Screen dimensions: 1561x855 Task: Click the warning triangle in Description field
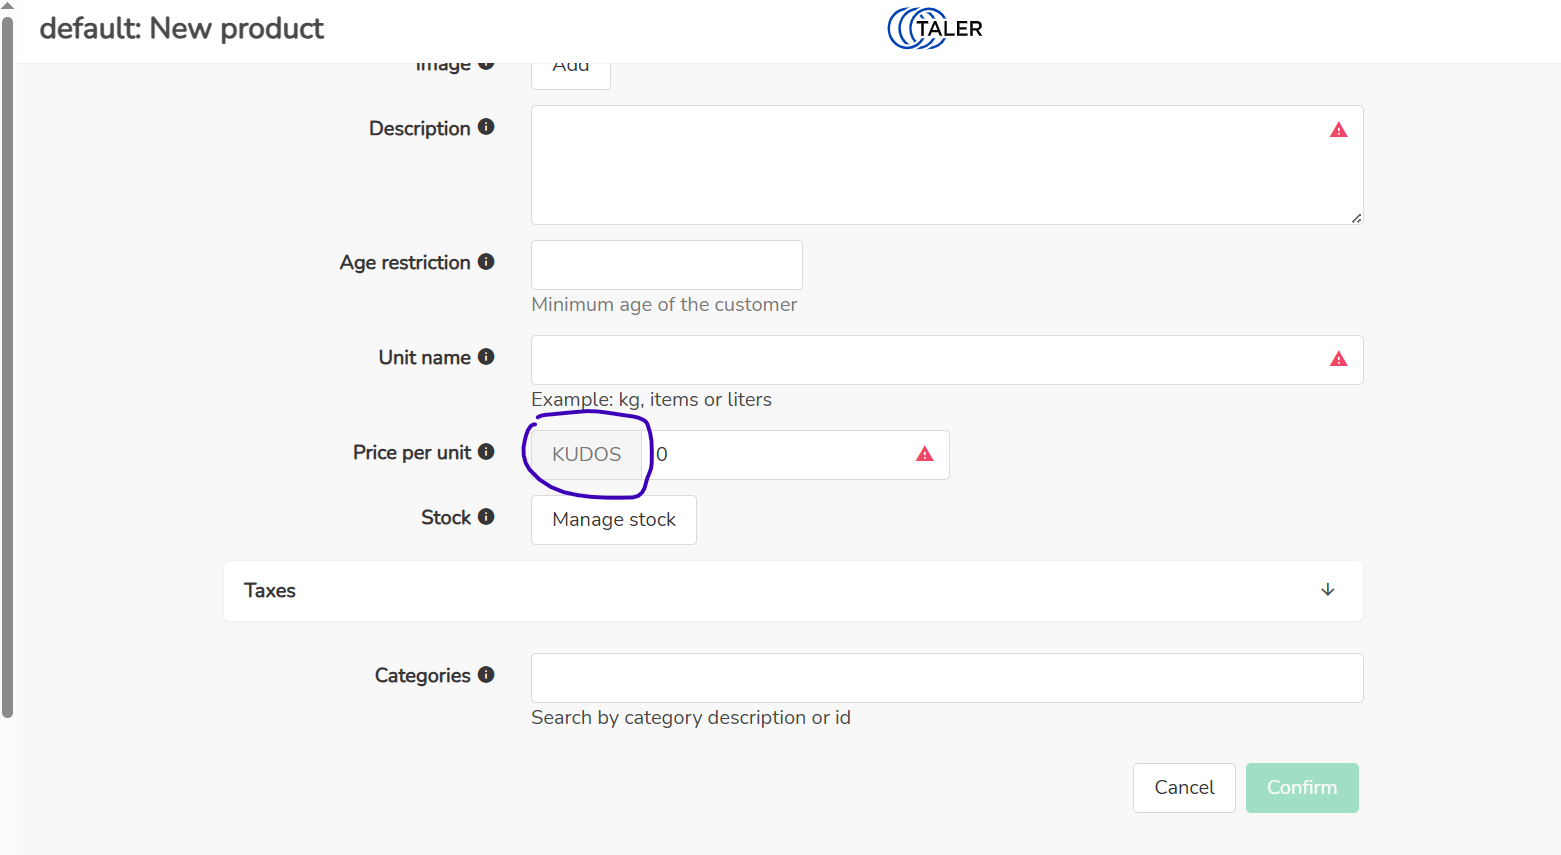click(1338, 130)
